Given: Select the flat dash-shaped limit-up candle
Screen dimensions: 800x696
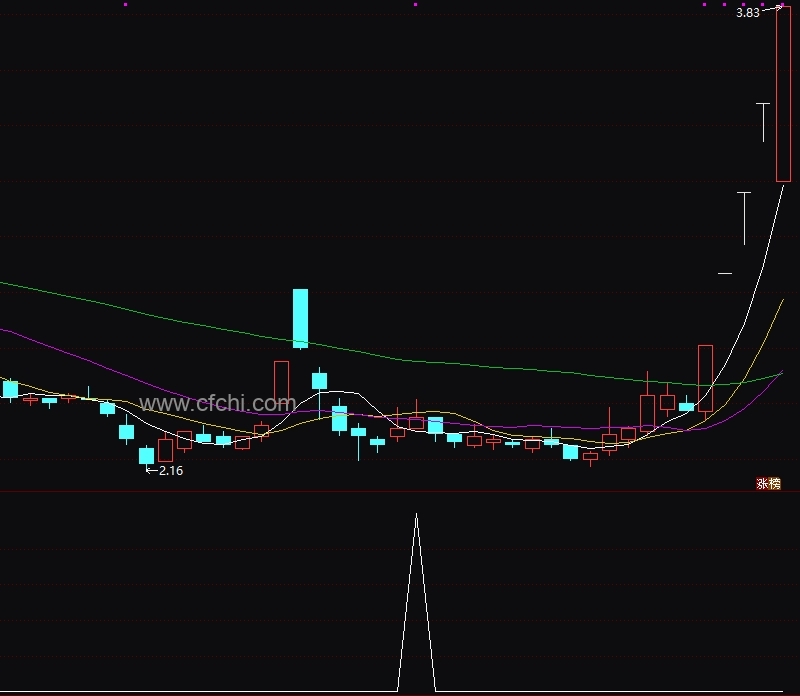Looking at the screenshot, I should point(725,274).
